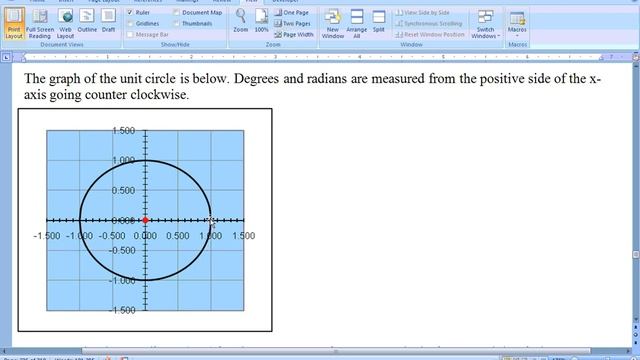Switch to Web Layout view
Screen dimensions: 640x360
click(x=65, y=24)
